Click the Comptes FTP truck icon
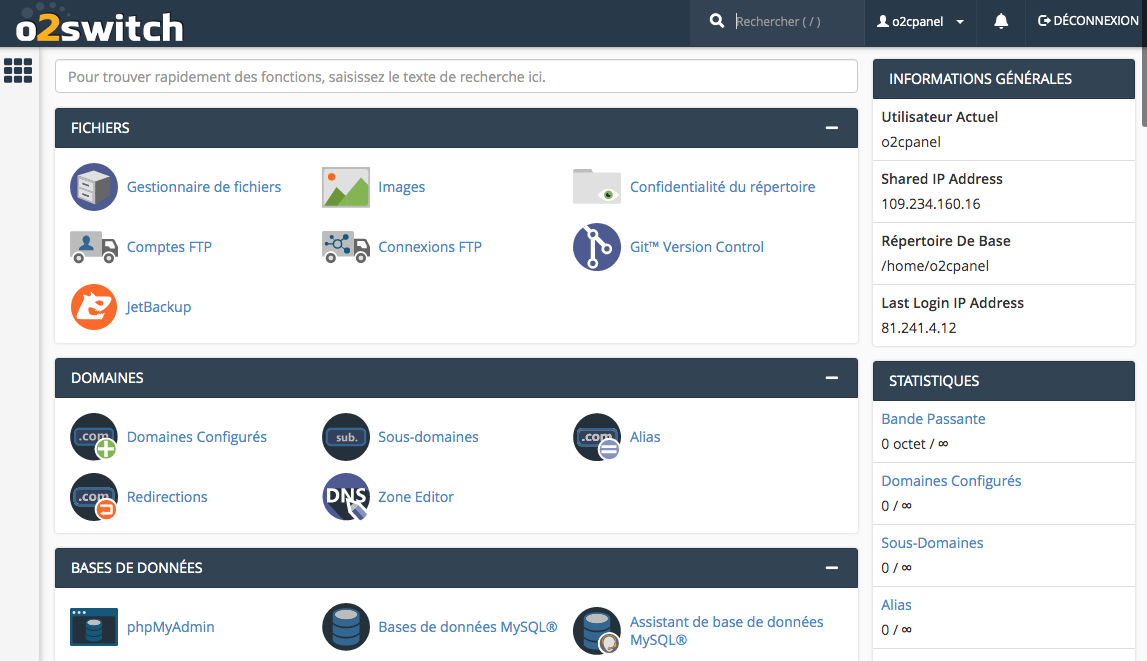Image resolution: width=1147 pixels, height=661 pixels. [x=94, y=247]
